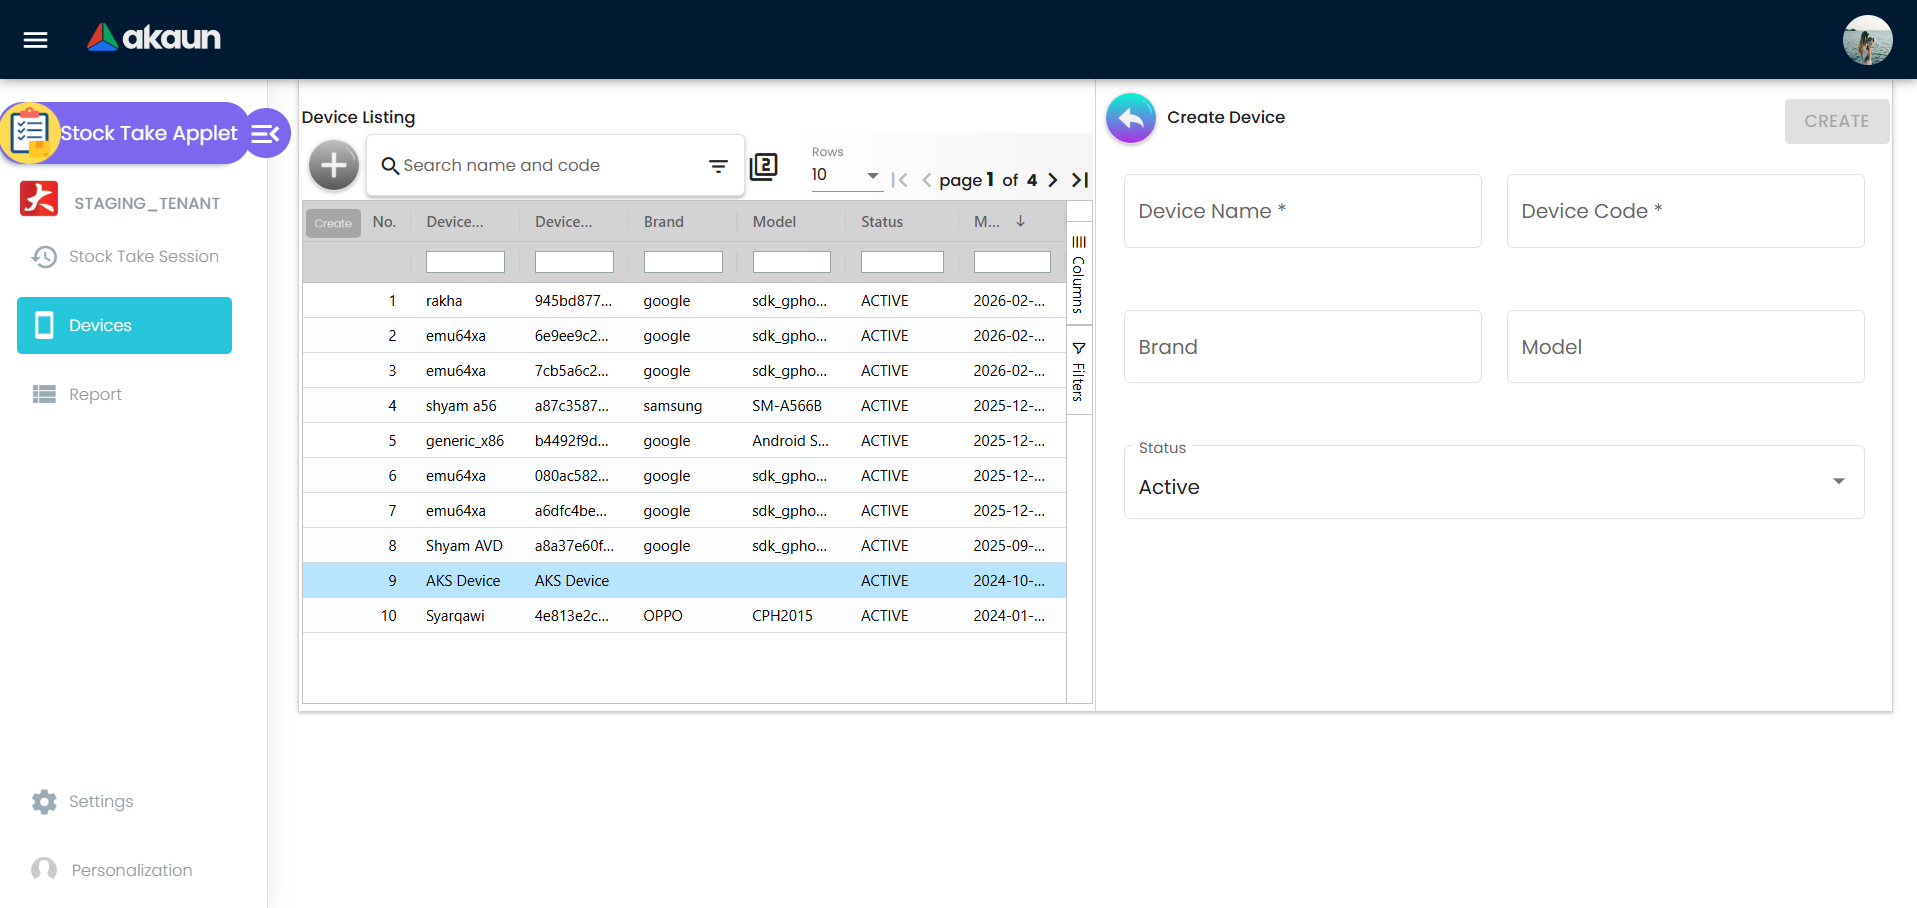Open the navigation hamburger menu
Screen dimensions: 1917x908
(34, 39)
